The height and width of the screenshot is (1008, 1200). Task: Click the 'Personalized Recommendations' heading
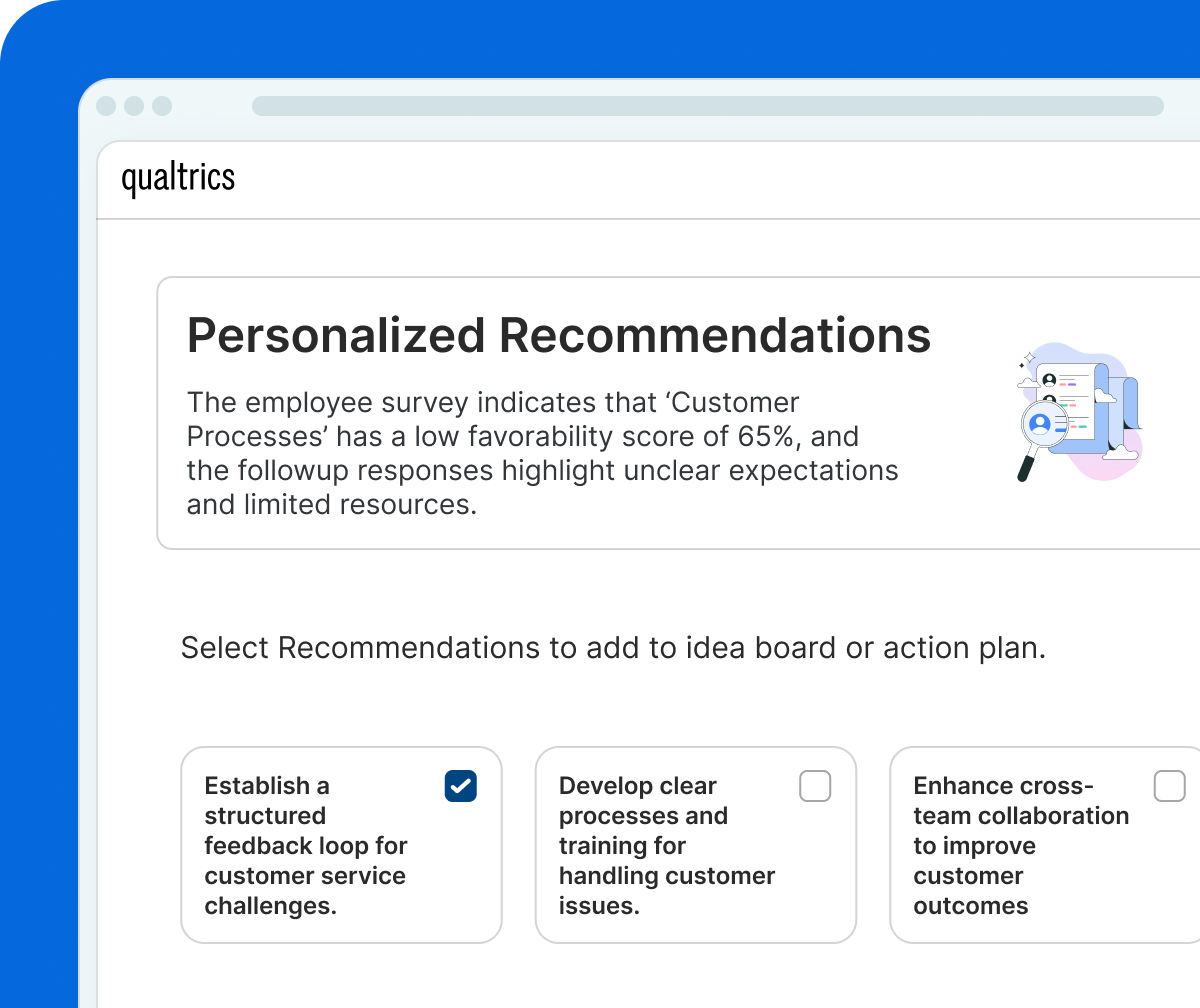(x=559, y=336)
